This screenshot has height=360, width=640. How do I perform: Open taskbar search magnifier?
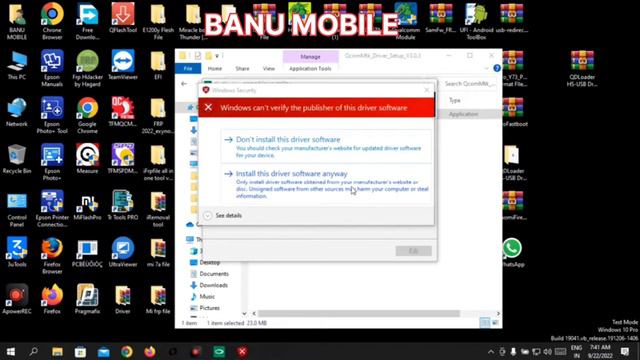[x=34, y=351]
